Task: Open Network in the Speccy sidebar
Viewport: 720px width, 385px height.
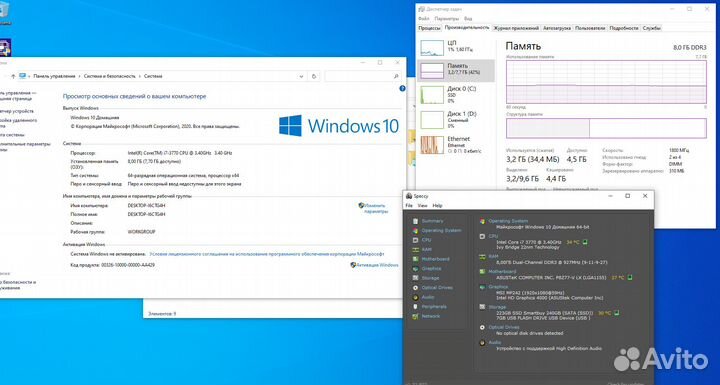Action: (431, 316)
